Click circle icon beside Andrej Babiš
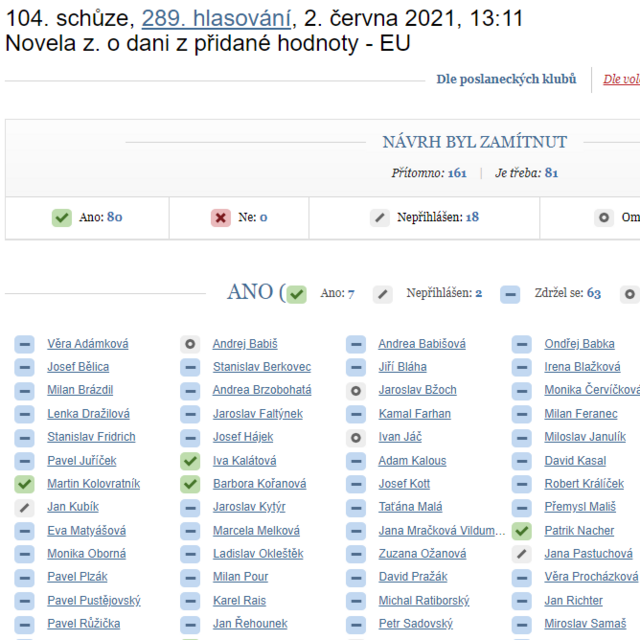This screenshot has height=640, width=640. (190, 344)
